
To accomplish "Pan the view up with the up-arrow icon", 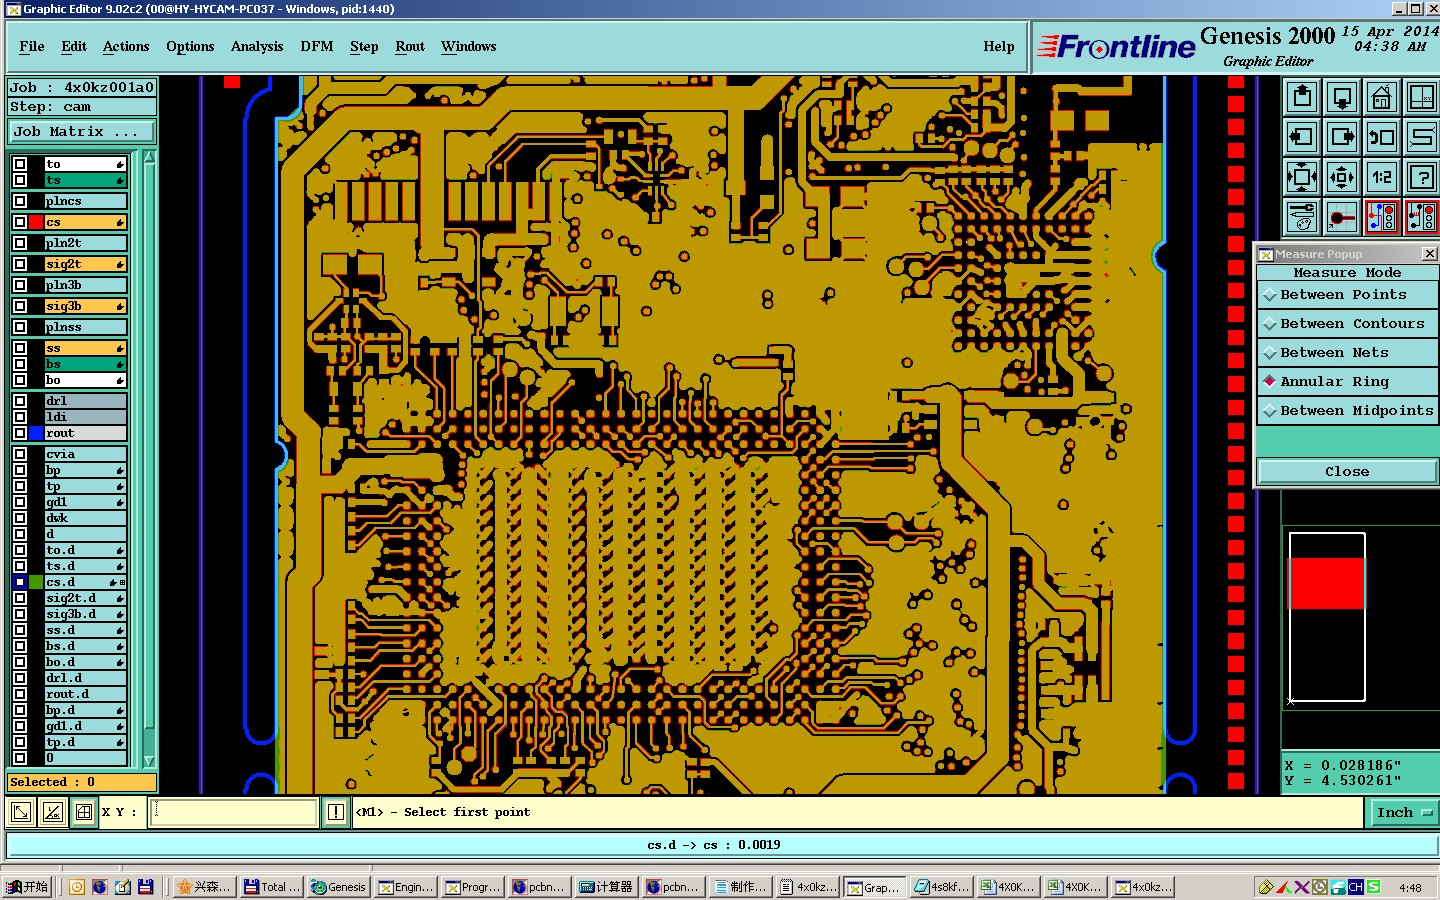I will (1302, 97).
